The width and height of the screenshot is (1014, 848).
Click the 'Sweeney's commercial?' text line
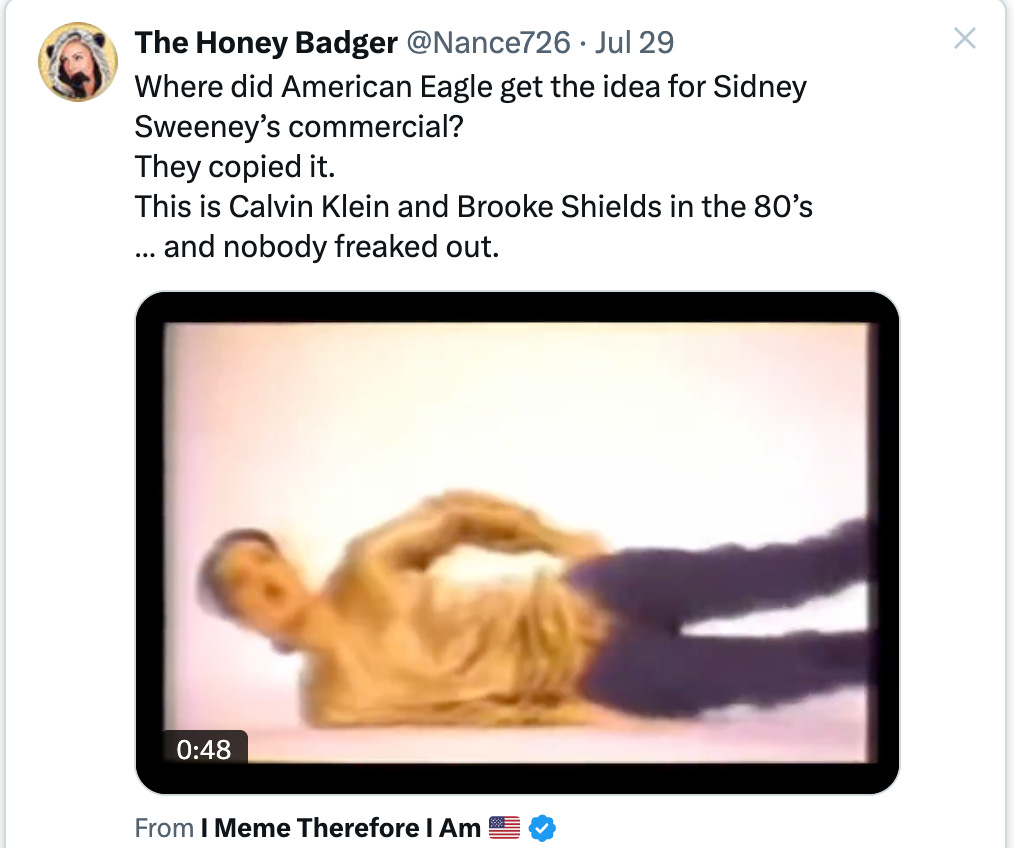(299, 127)
